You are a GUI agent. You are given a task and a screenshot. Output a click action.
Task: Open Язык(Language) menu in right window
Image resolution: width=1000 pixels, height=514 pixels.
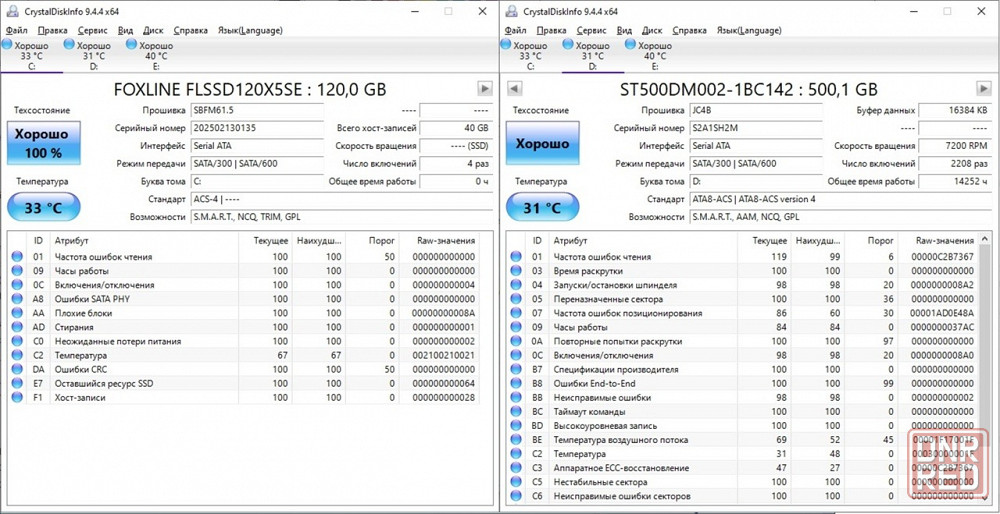[x=749, y=30]
